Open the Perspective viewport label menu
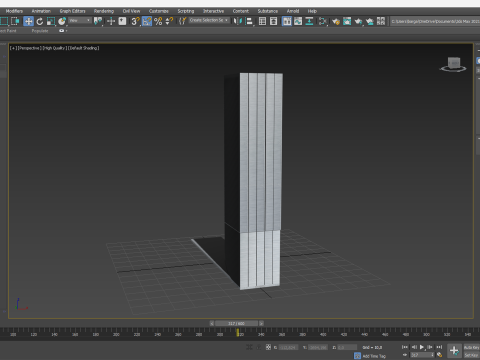 coord(29,48)
